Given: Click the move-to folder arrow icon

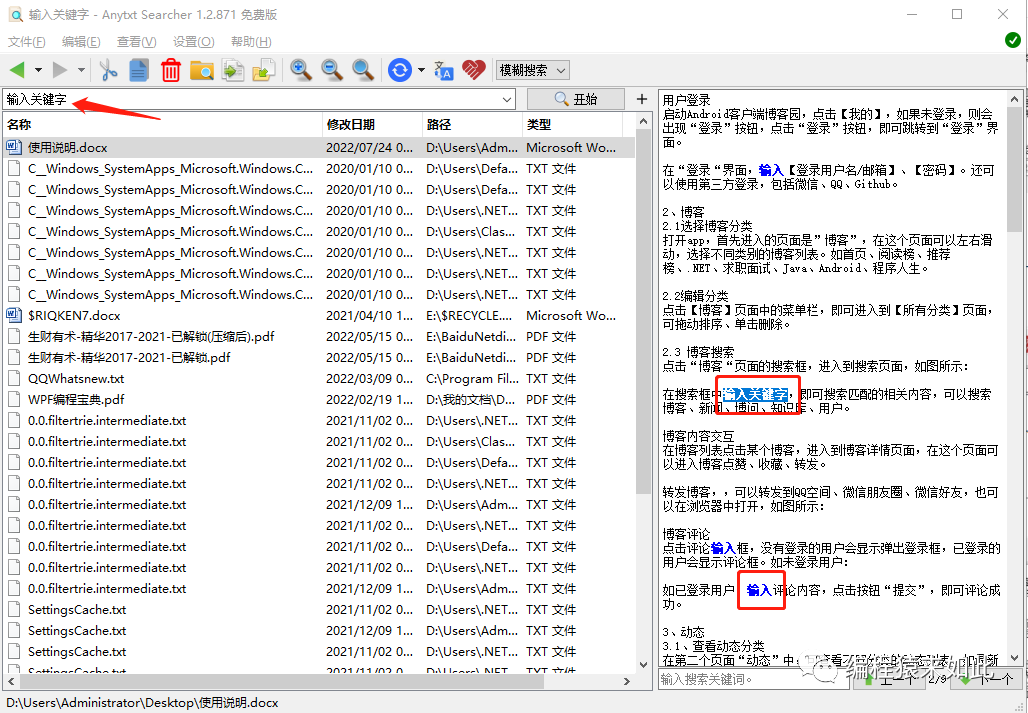Looking at the screenshot, I should pos(264,69).
